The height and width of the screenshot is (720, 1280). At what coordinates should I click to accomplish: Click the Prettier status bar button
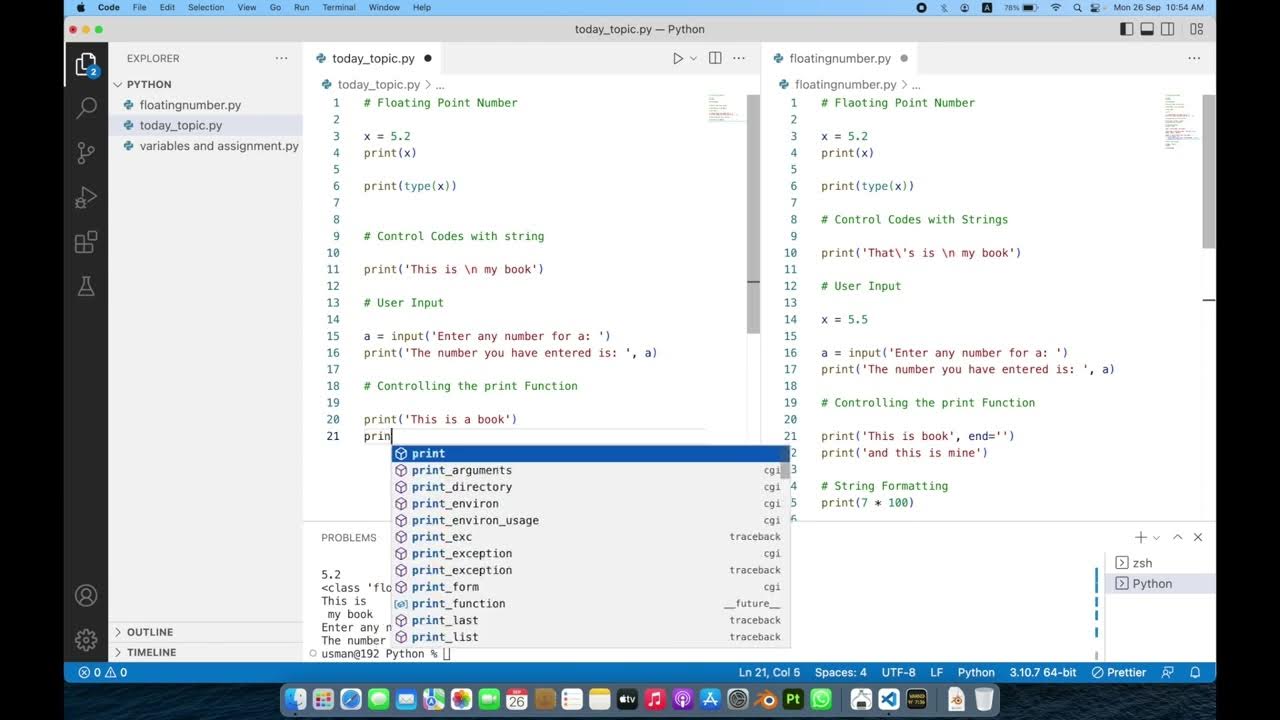1119,672
